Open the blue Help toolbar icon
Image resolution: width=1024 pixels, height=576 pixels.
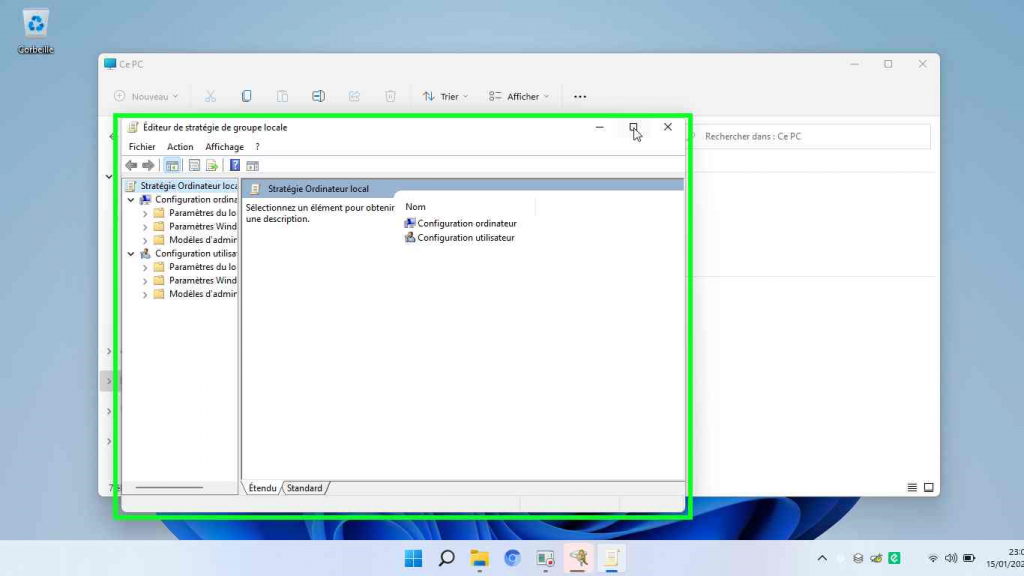[x=235, y=166]
